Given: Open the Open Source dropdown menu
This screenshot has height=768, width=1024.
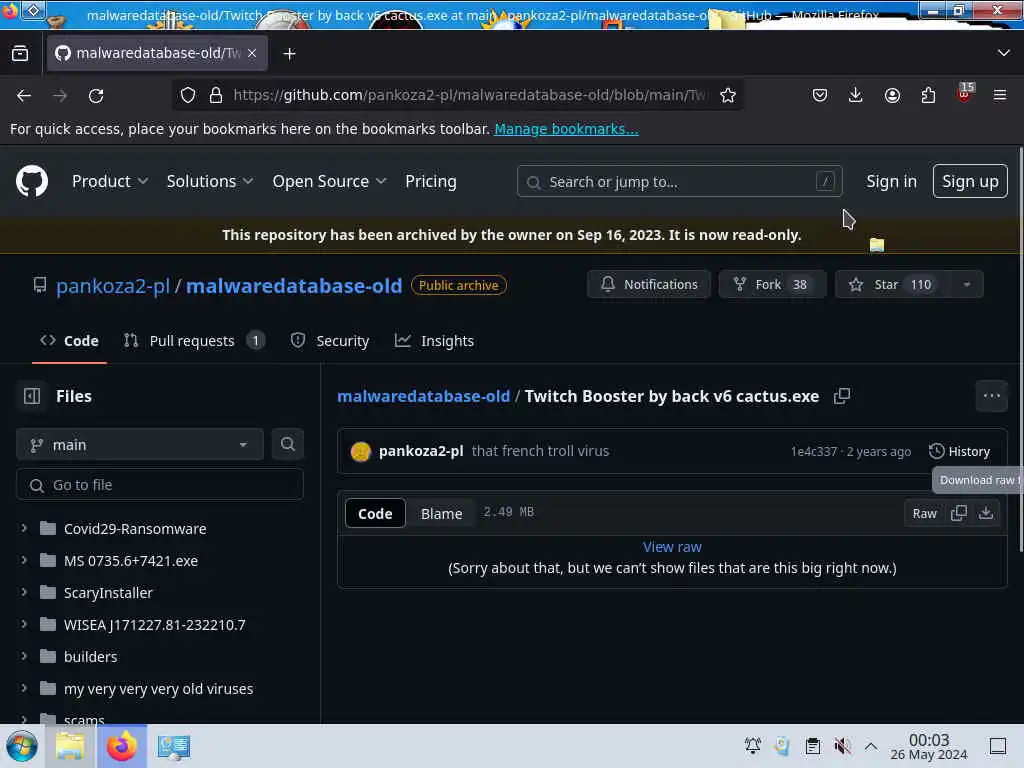Looking at the screenshot, I should click(329, 182).
